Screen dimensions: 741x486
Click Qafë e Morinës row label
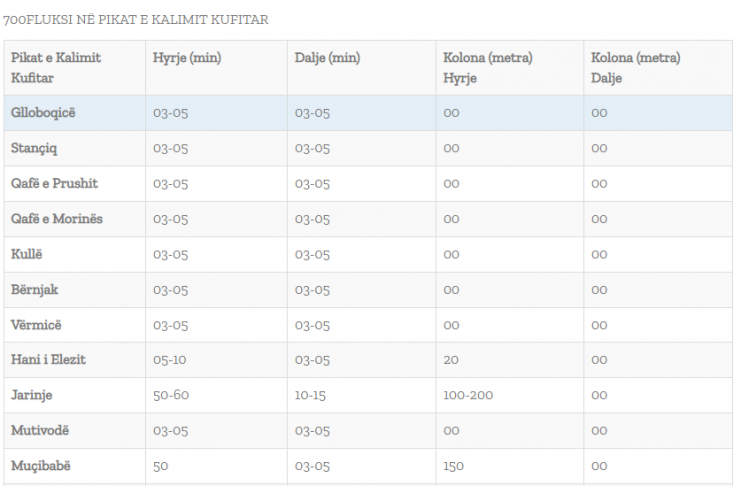point(75,219)
